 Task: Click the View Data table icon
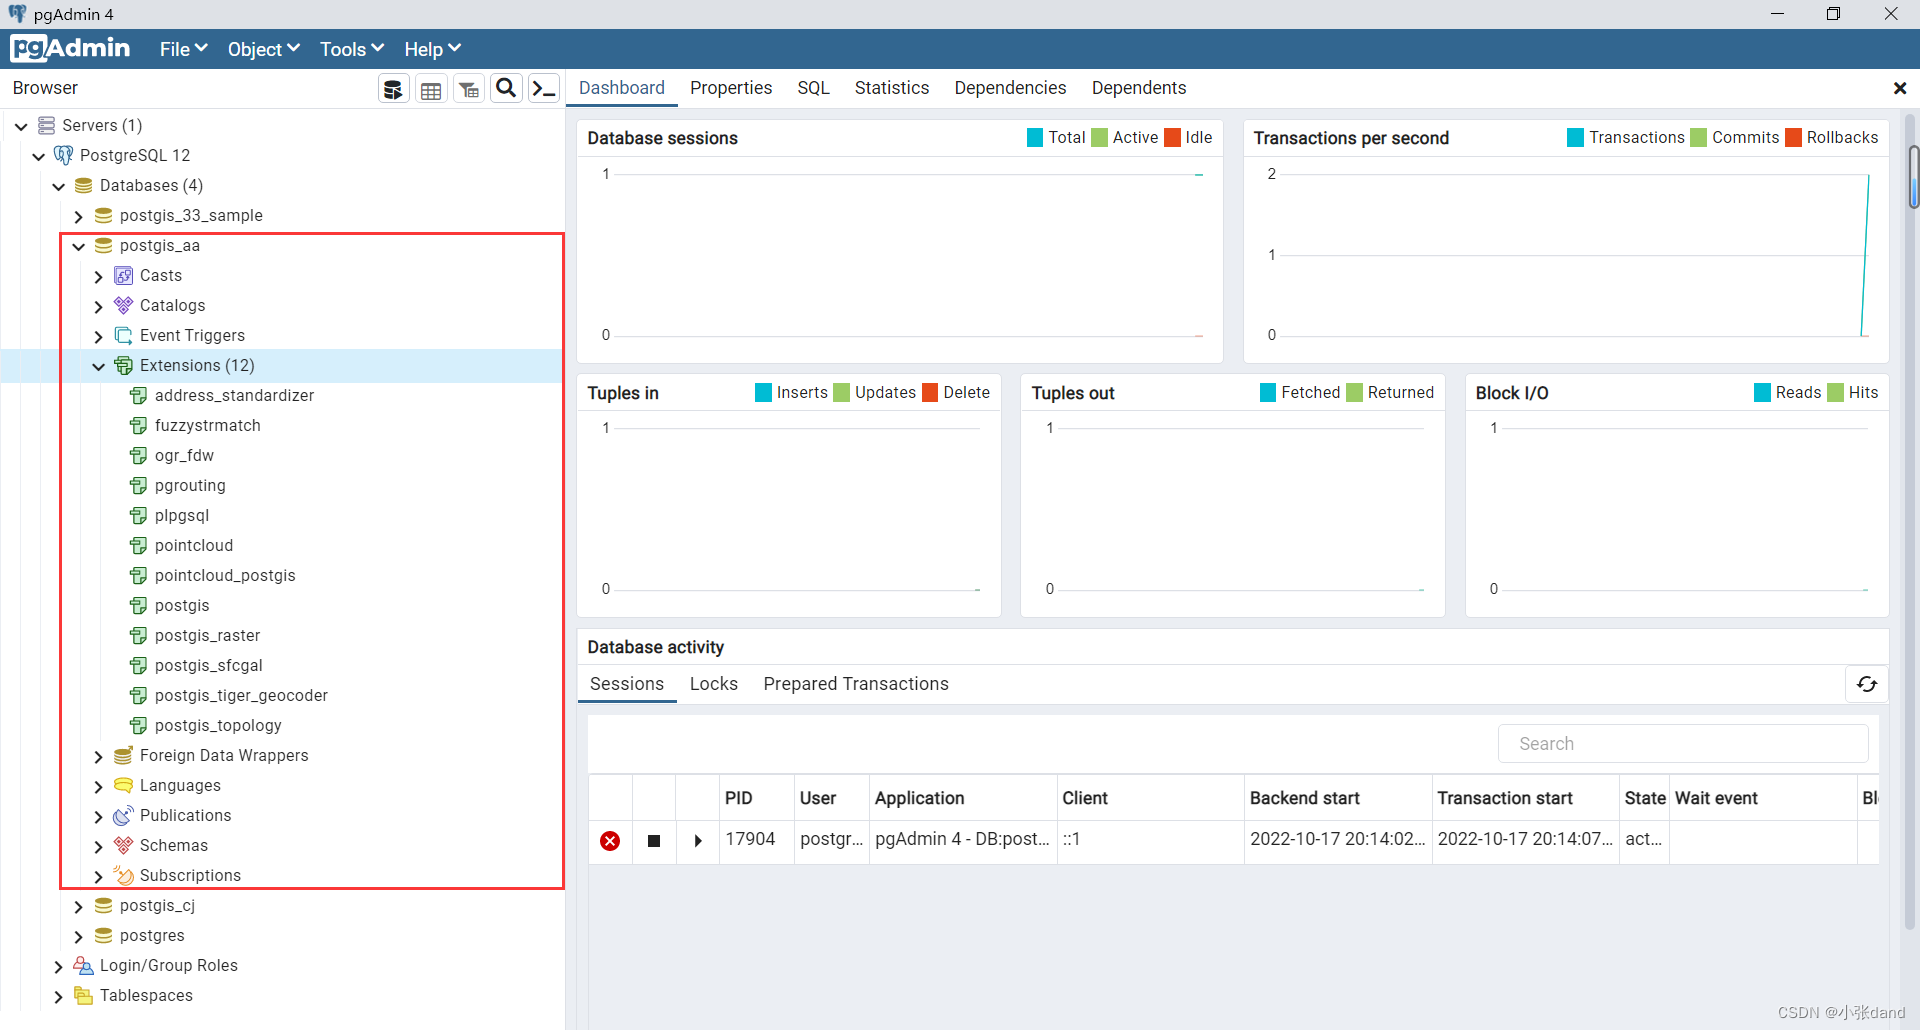(431, 89)
